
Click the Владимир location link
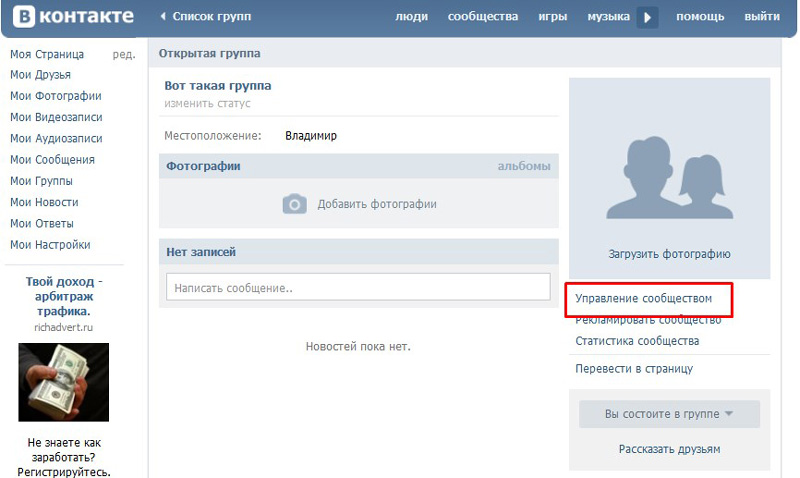click(311, 136)
